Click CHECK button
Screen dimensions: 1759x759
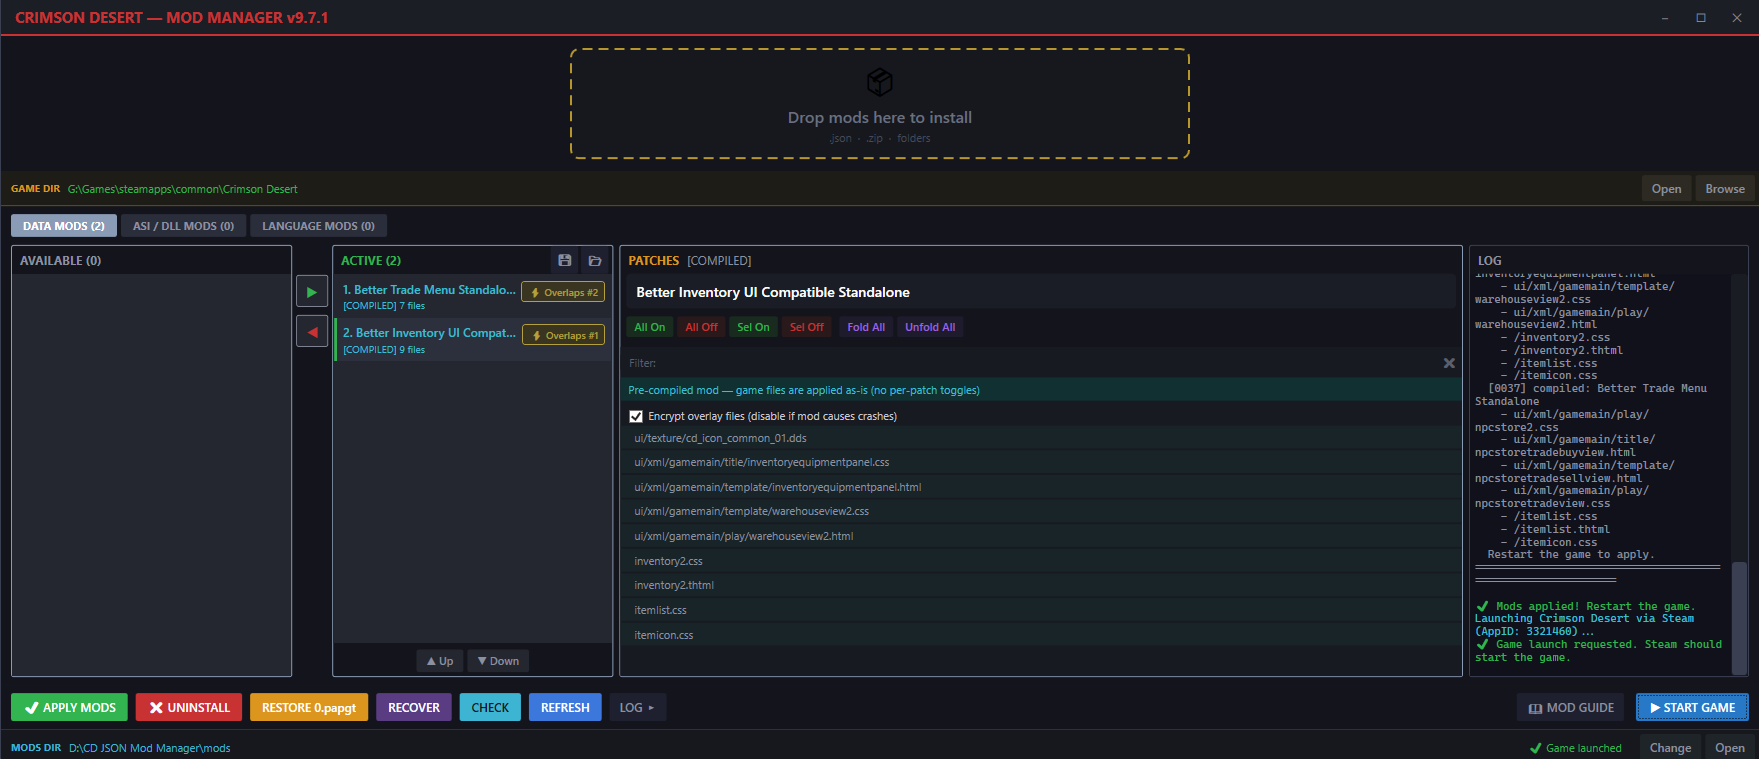[x=490, y=707]
